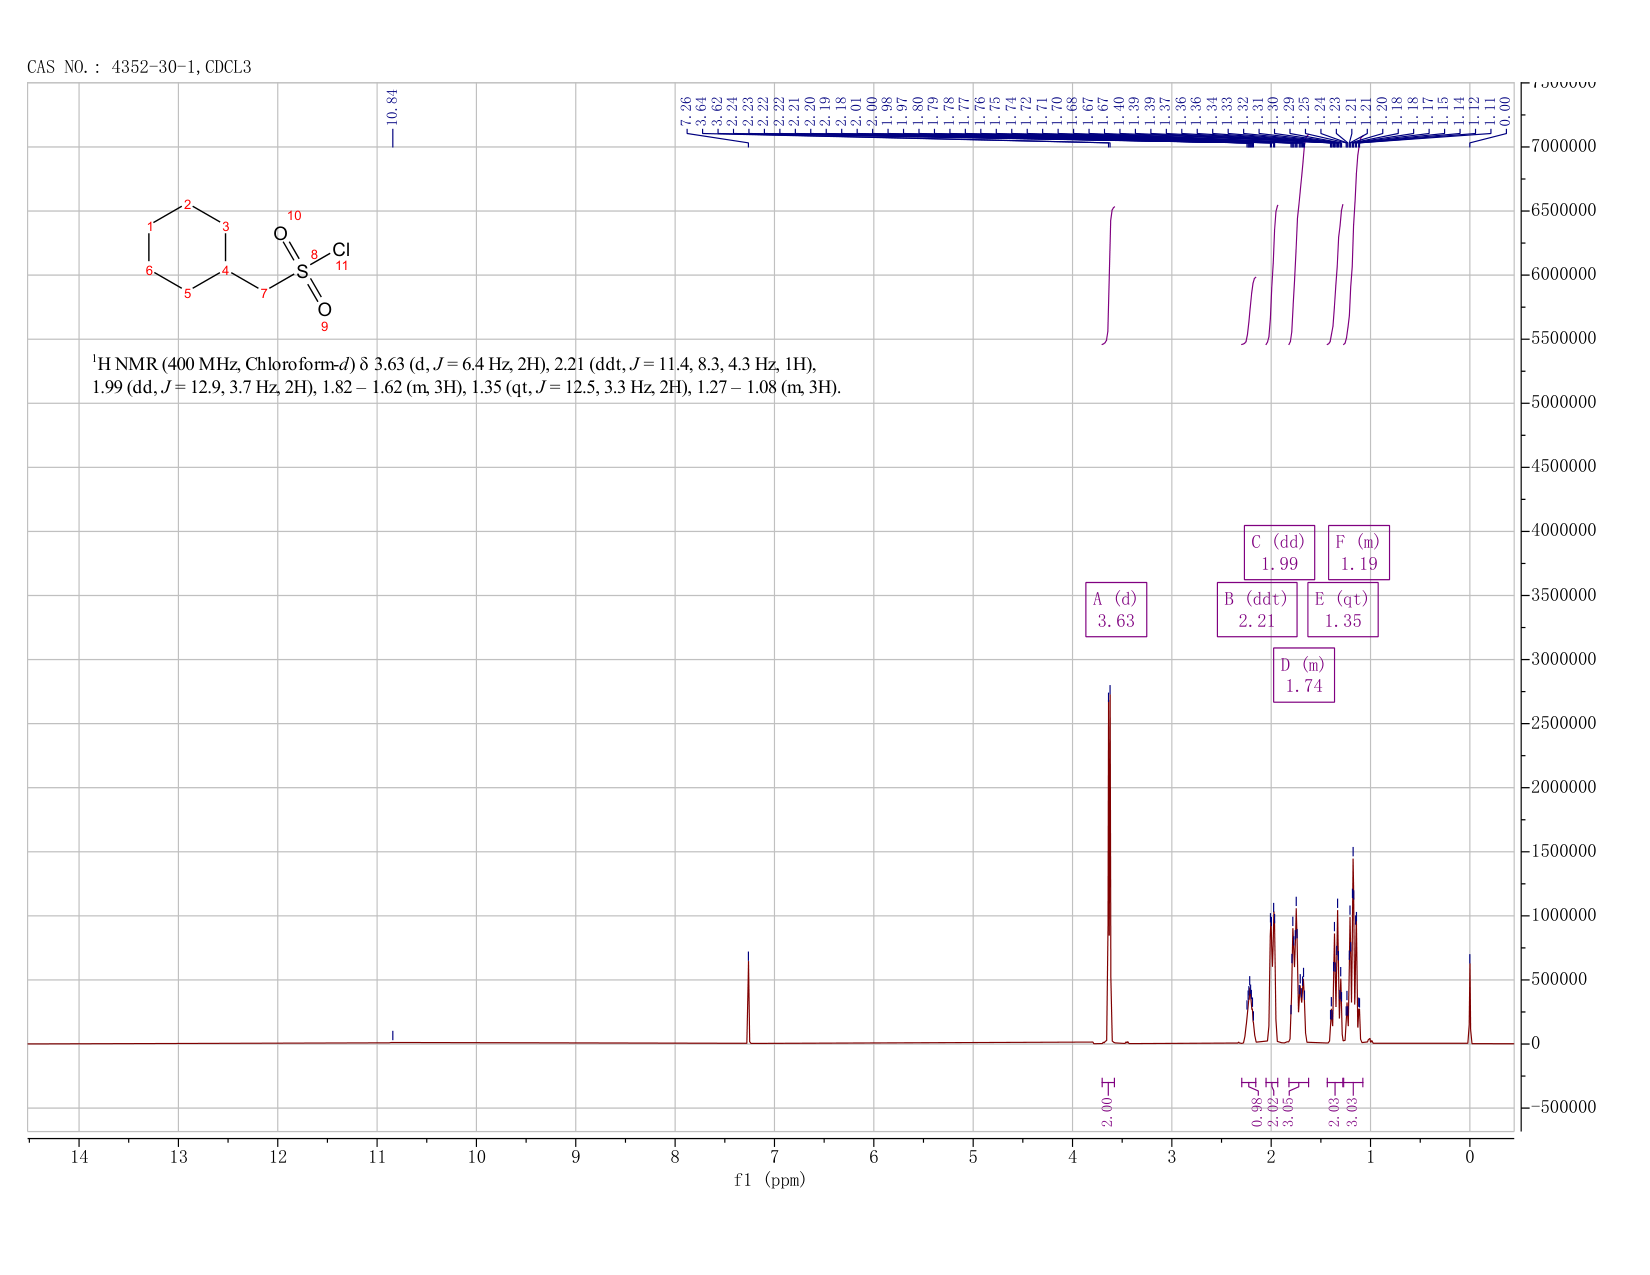Click the CAS NO. 4352-30-1 title text

point(139,67)
